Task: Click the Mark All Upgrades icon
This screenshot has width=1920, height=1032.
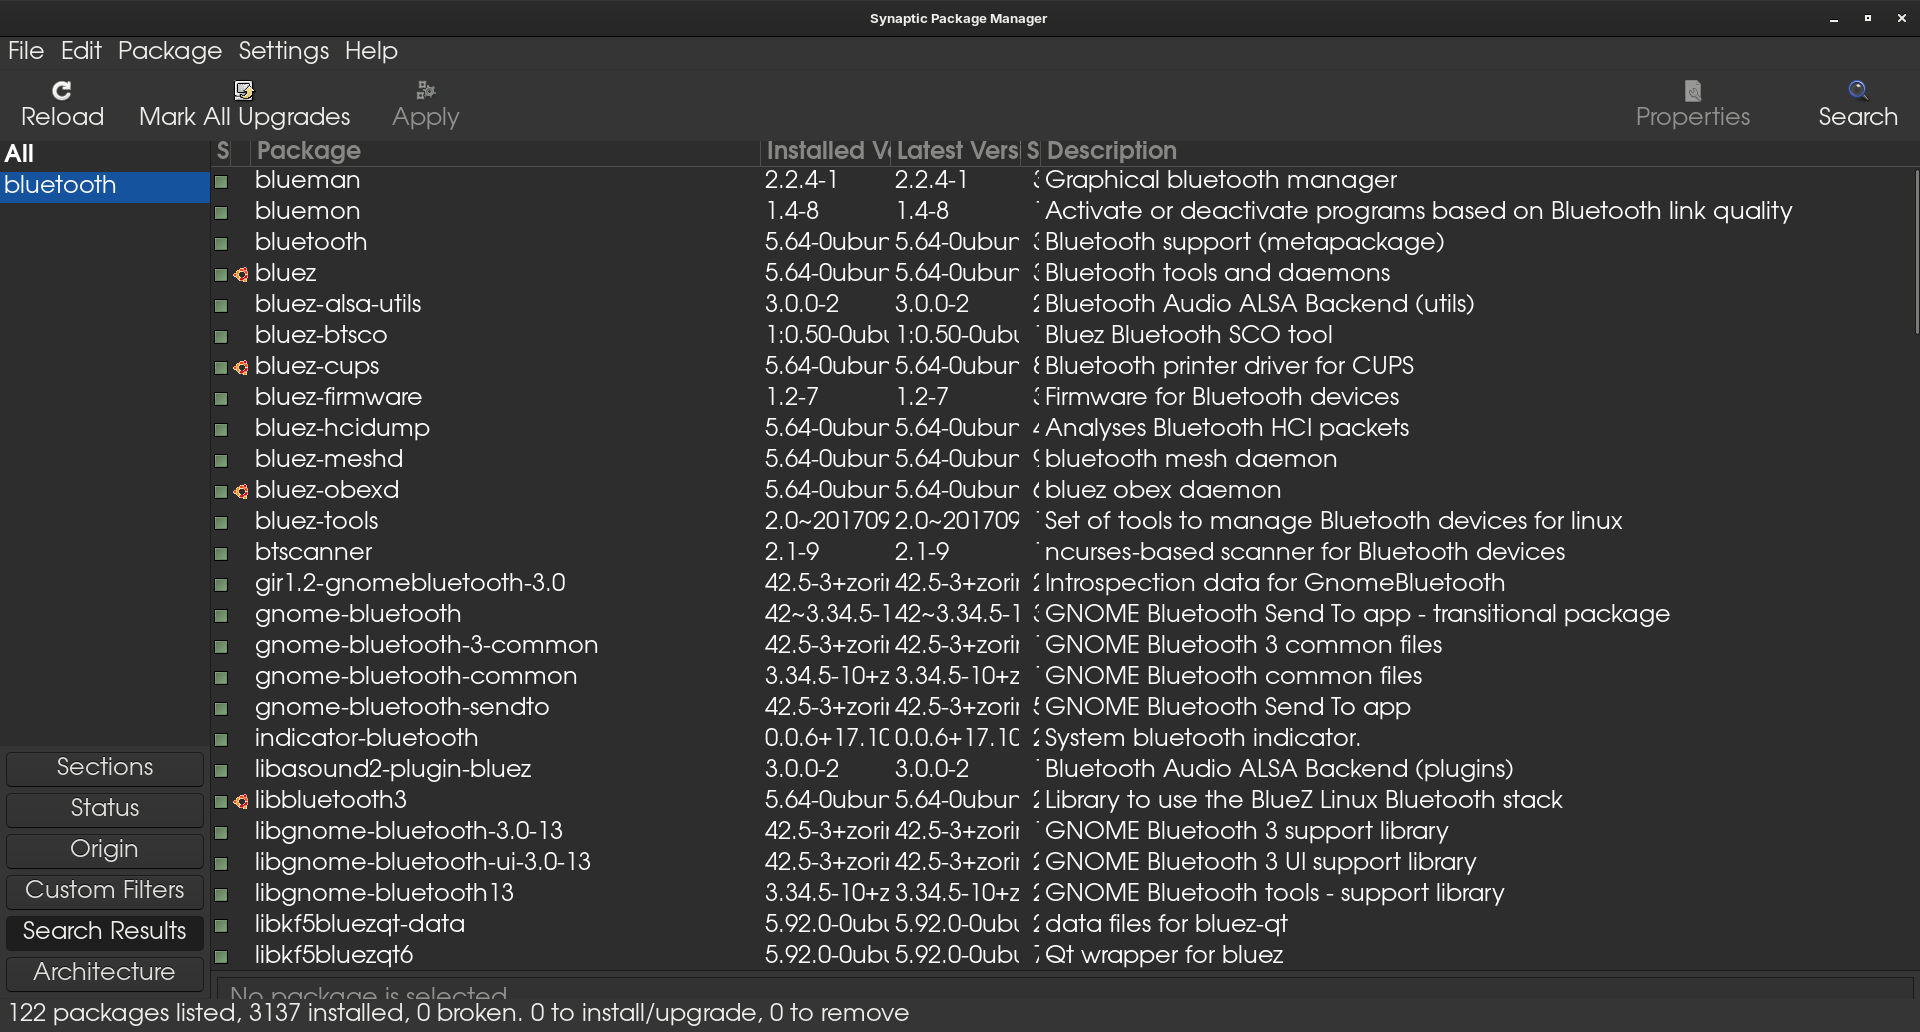Action: (x=244, y=91)
